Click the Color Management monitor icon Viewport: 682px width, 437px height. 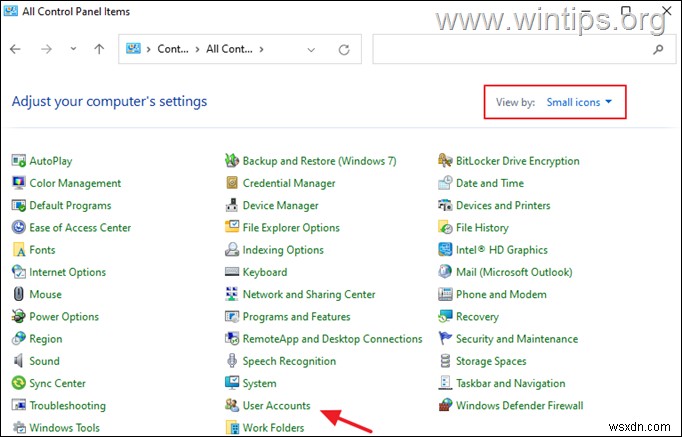click(19, 183)
